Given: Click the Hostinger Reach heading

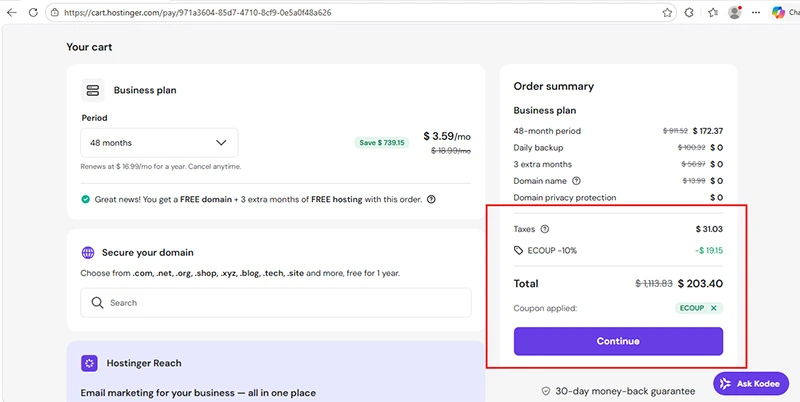Looking at the screenshot, I should (144, 363).
